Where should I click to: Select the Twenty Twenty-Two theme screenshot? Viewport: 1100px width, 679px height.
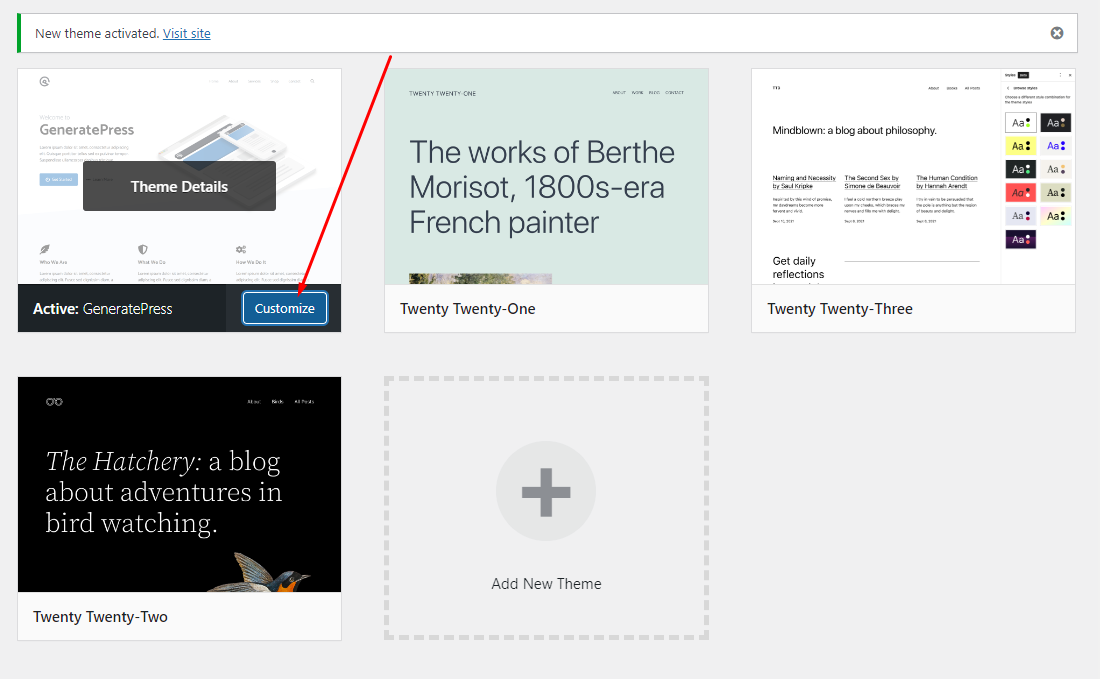tap(180, 485)
